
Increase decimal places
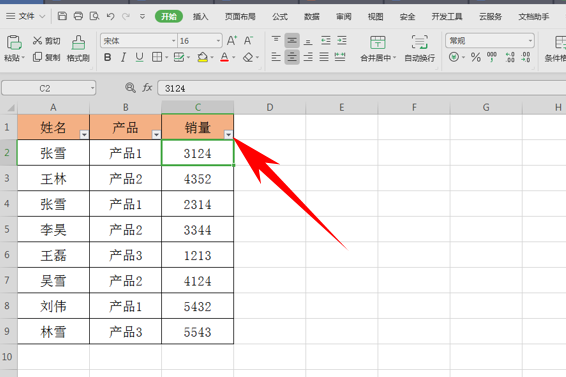(x=510, y=57)
